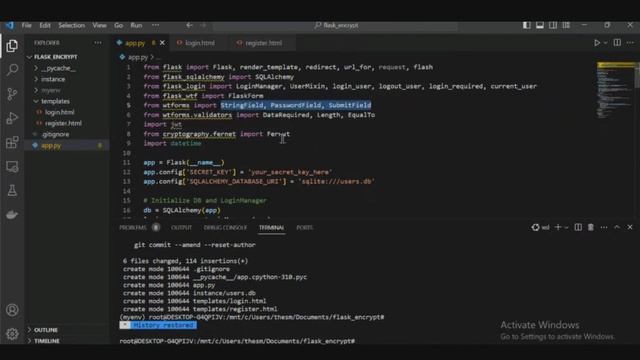The image size is (640, 360).
Task: Add a new terminal with plus icon
Action: 558,227
